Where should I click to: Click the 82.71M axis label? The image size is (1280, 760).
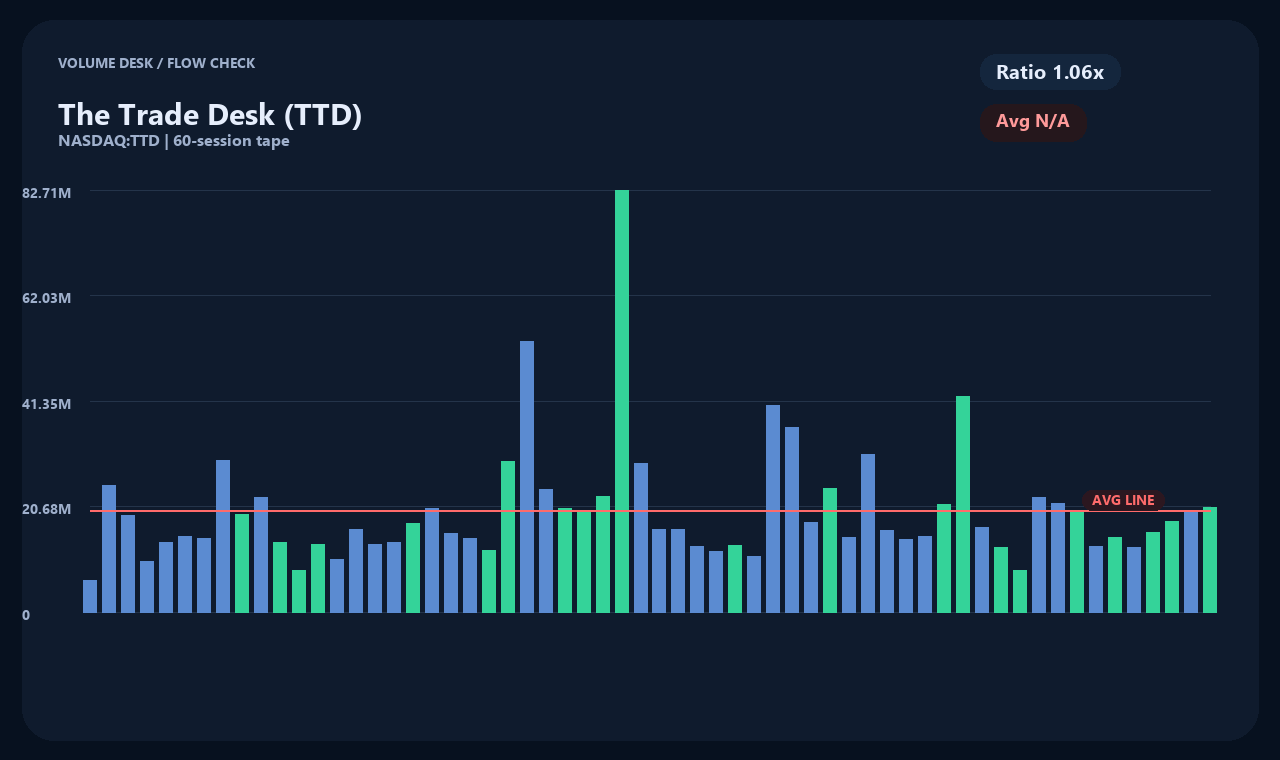coord(47,193)
